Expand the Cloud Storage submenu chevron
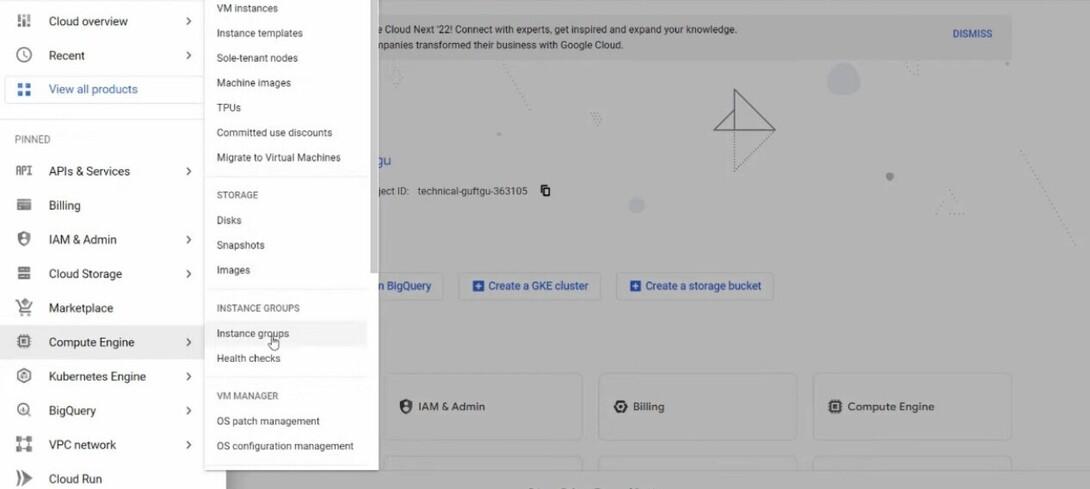The image size is (1090, 489). (188, 274)
